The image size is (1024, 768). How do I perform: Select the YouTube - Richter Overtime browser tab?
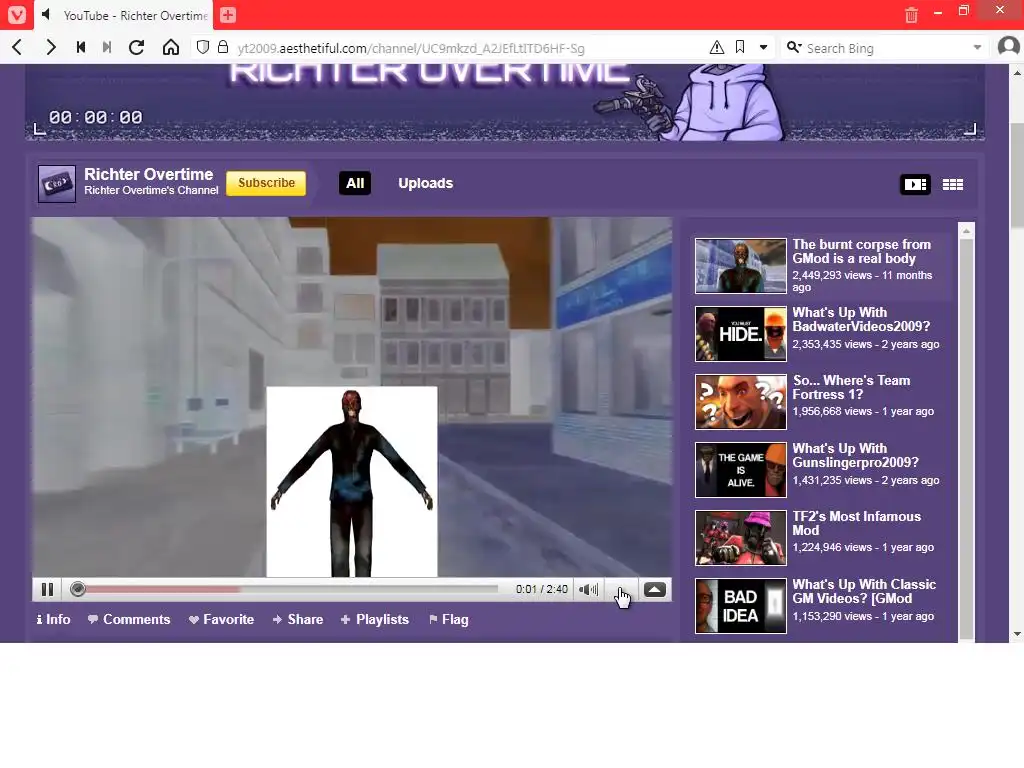124,15
